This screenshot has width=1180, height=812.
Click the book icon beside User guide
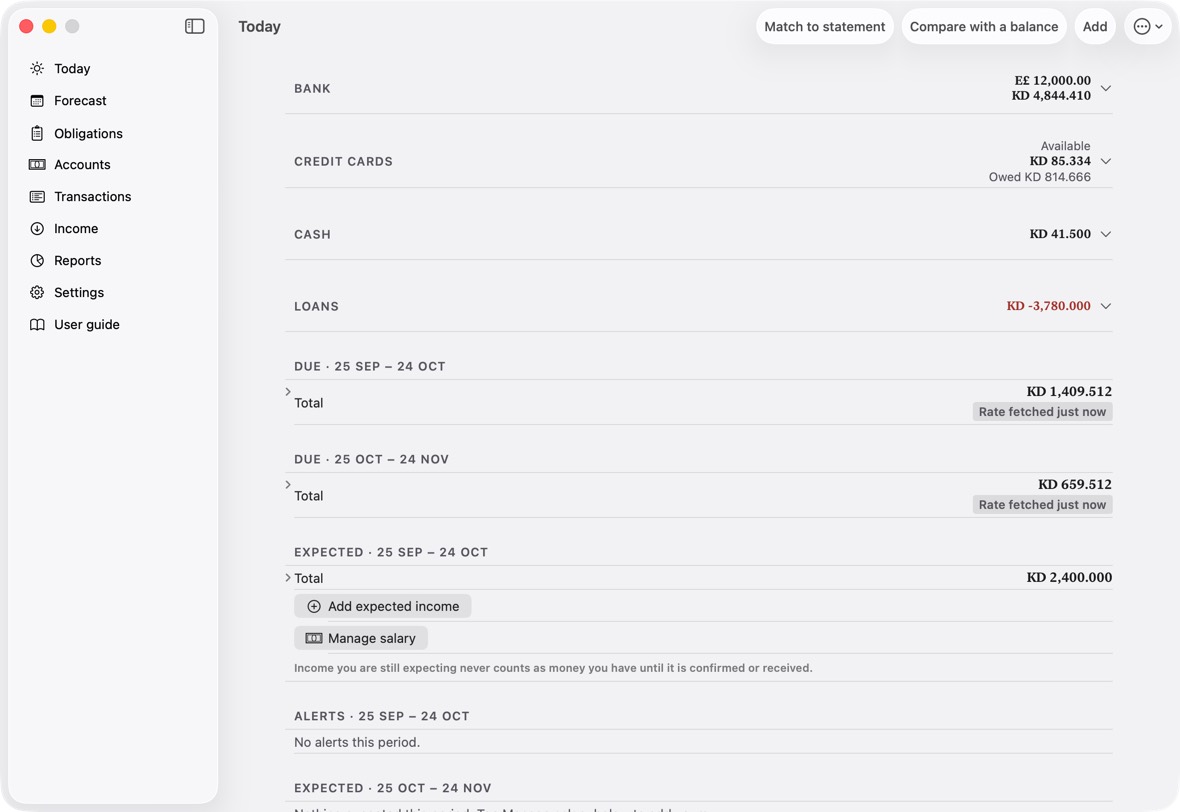click(x=37, y=324)
